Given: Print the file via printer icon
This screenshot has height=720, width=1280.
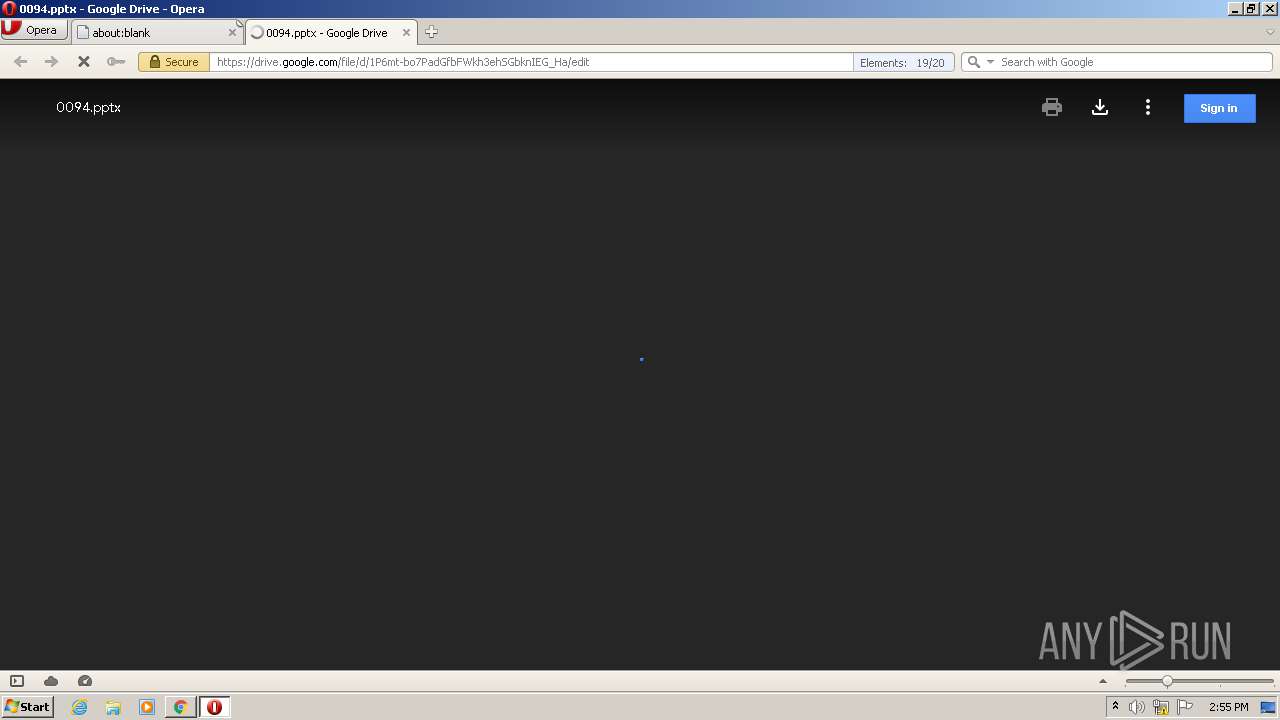Looking at the screenshot, I should coord(1052,107).
